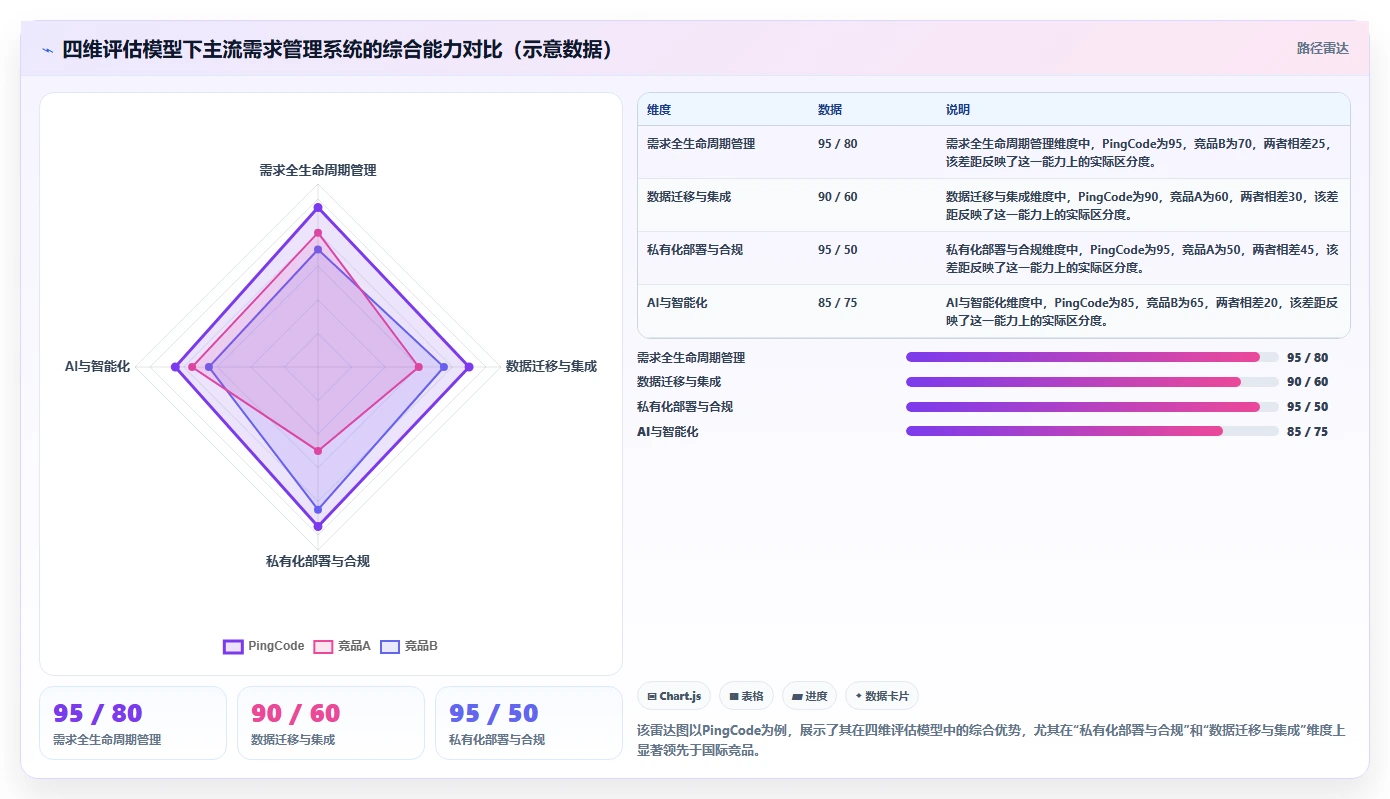Open the 95 / 50 data card
Image resolution: width=1390 pixels, height=799 pixels.
[529, 723]
